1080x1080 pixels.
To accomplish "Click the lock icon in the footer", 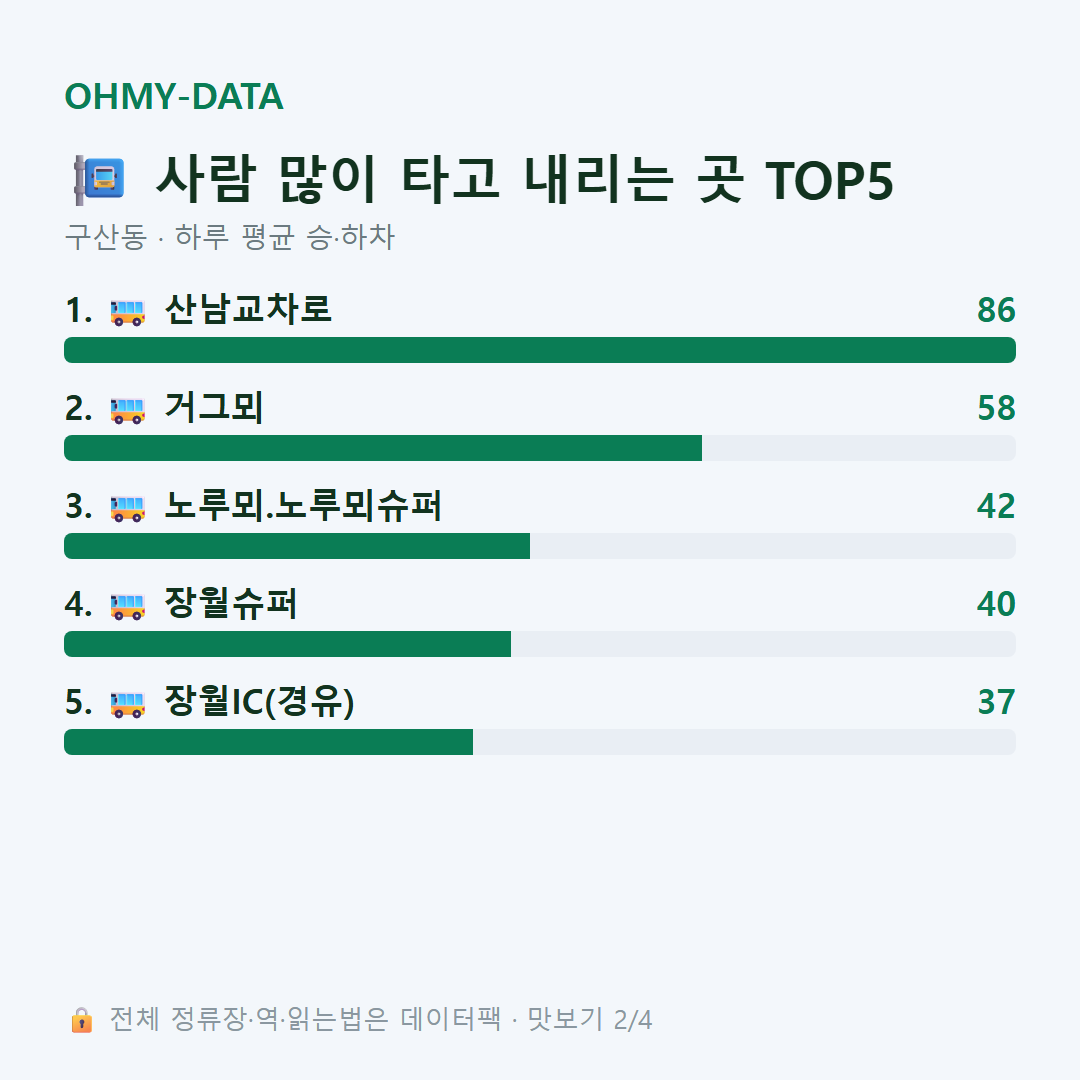I will pyautogui.click(x=81, y=1019).
